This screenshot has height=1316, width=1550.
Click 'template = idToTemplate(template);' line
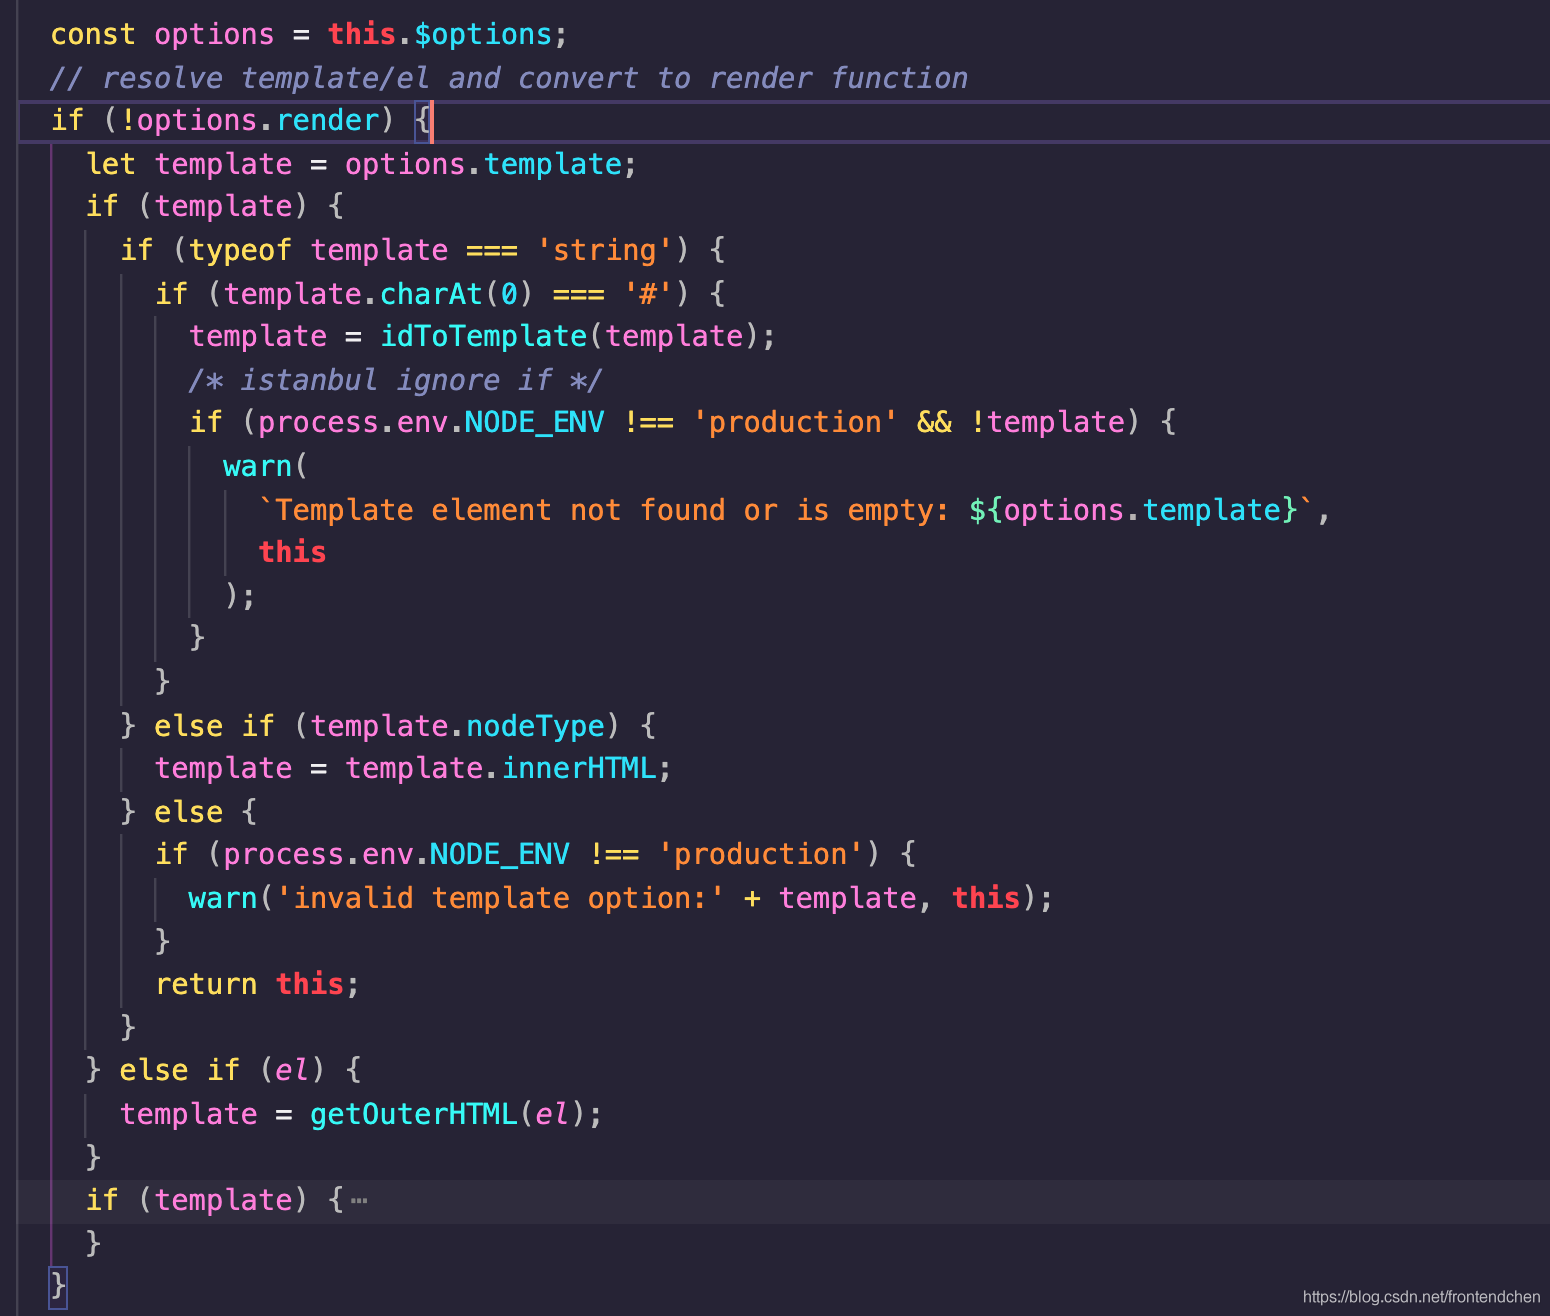(482, 336)
